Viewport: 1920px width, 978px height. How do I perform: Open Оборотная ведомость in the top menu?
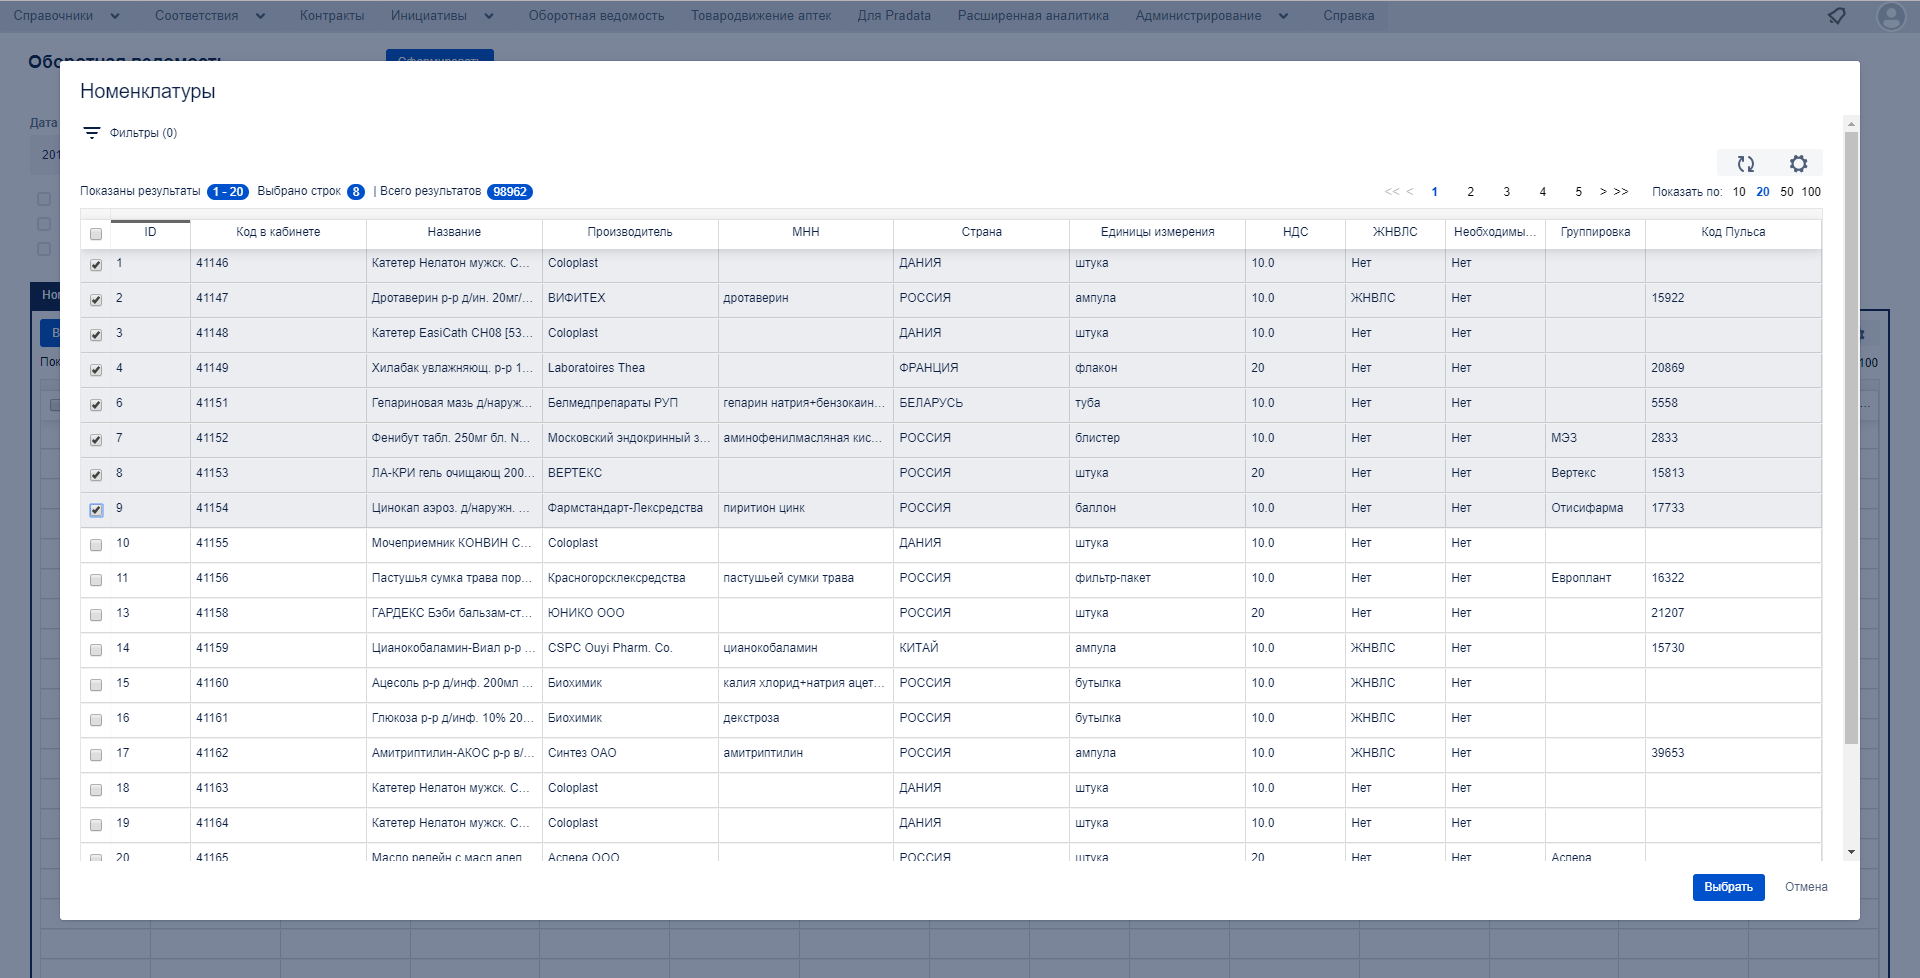point(596,16)
